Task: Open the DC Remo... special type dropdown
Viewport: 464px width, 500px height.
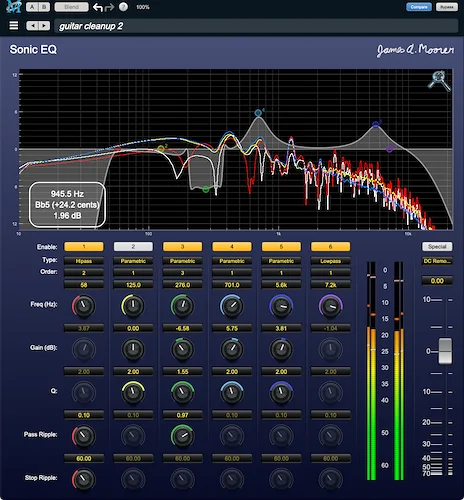Action: click(437, 261)
